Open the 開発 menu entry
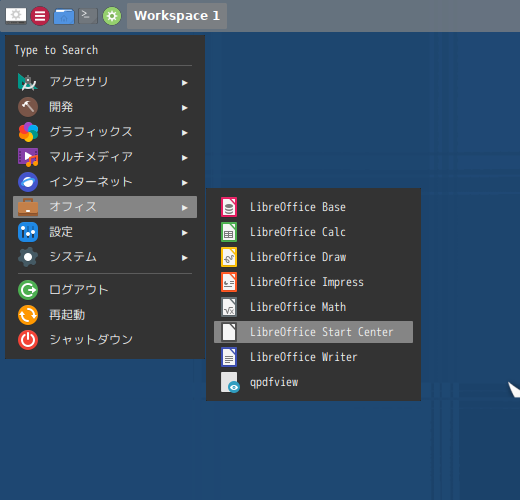520x500 pixels. [x=105, y=107]
